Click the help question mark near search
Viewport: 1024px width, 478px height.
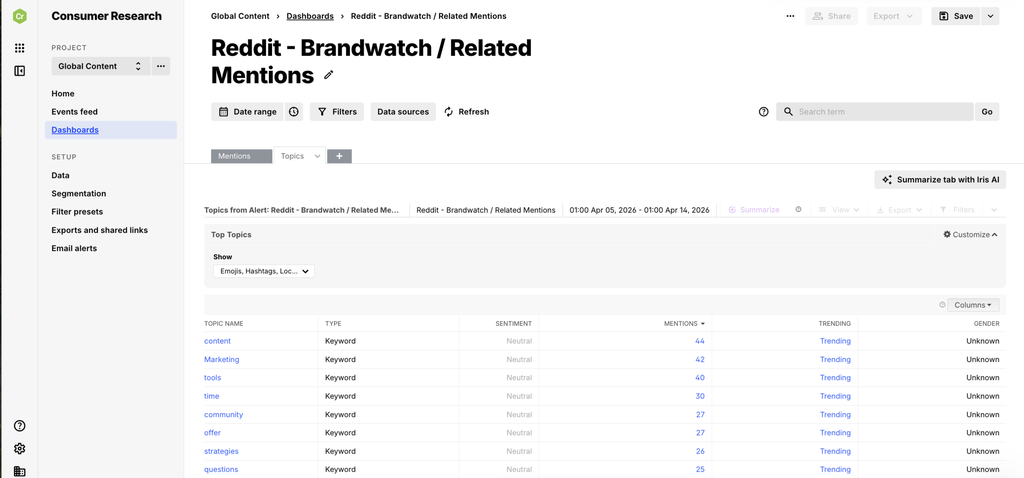pyautogui.click(x=763, y=112)
